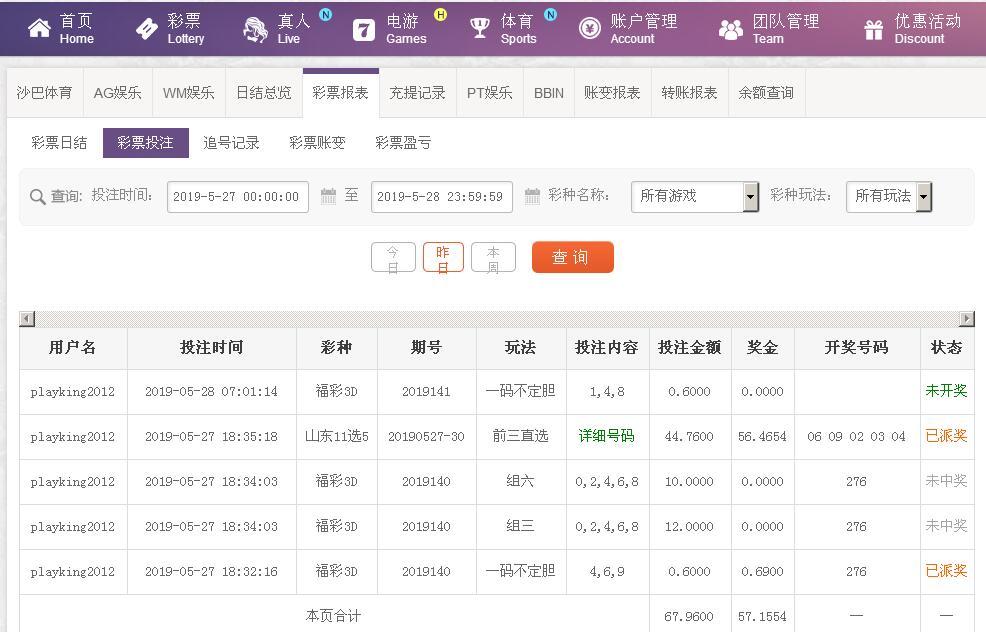Click the Team people icon
The height and width of the screenshot is (632, 986).
coord(731,30)
